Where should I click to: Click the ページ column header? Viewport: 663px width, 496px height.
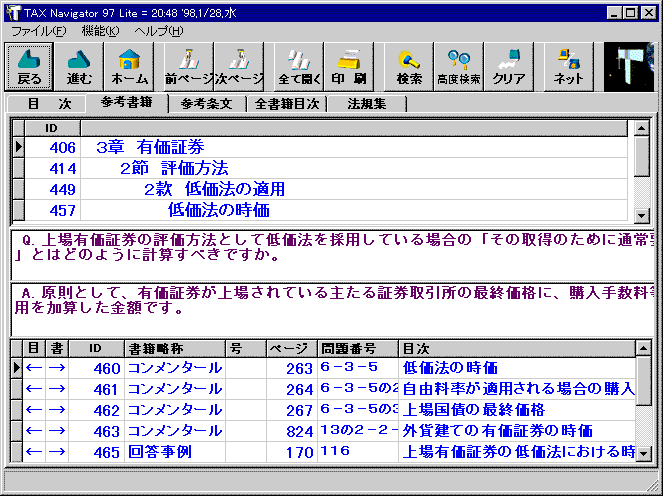tap(292, 349)
